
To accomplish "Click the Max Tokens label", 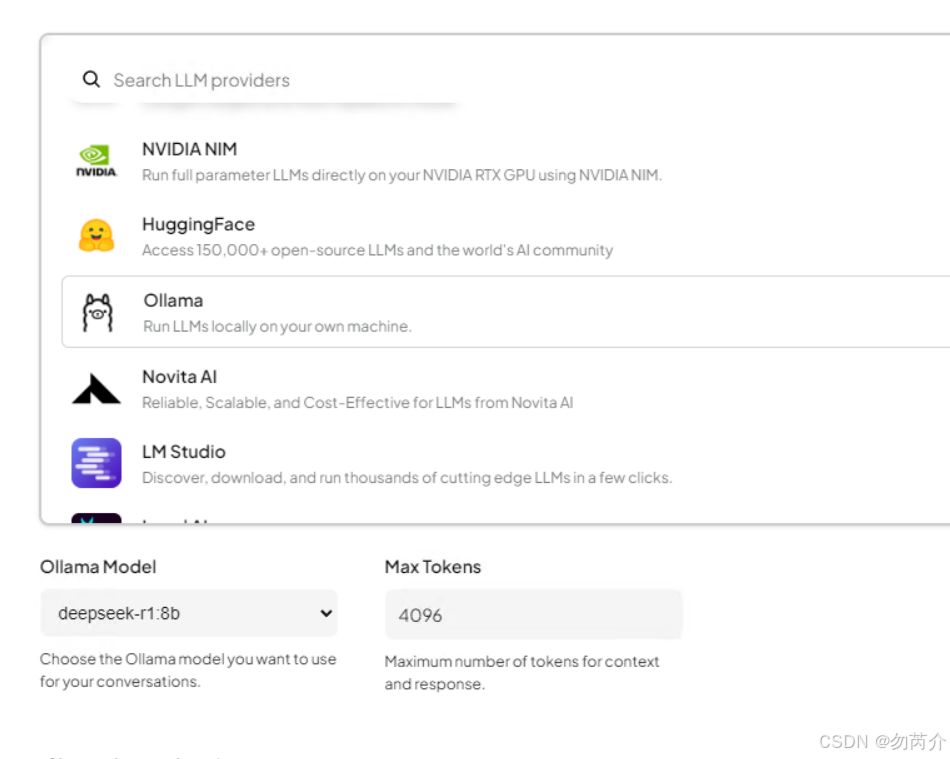I will coord(433,567).
